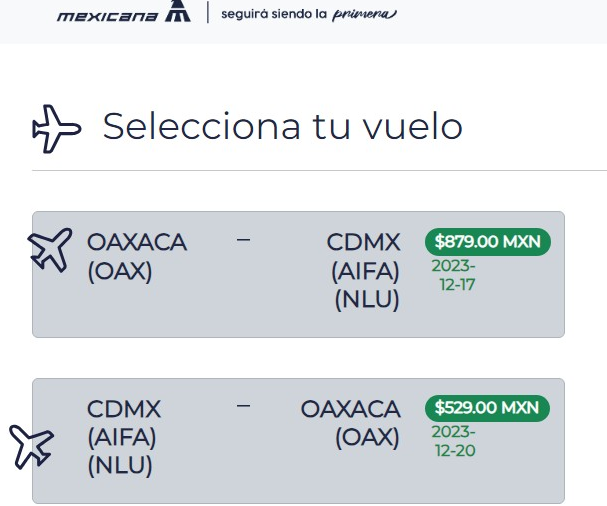Choose the $879.00 MXN fare badge
Viewport: 607px width, 506px height.
point(488,241)
